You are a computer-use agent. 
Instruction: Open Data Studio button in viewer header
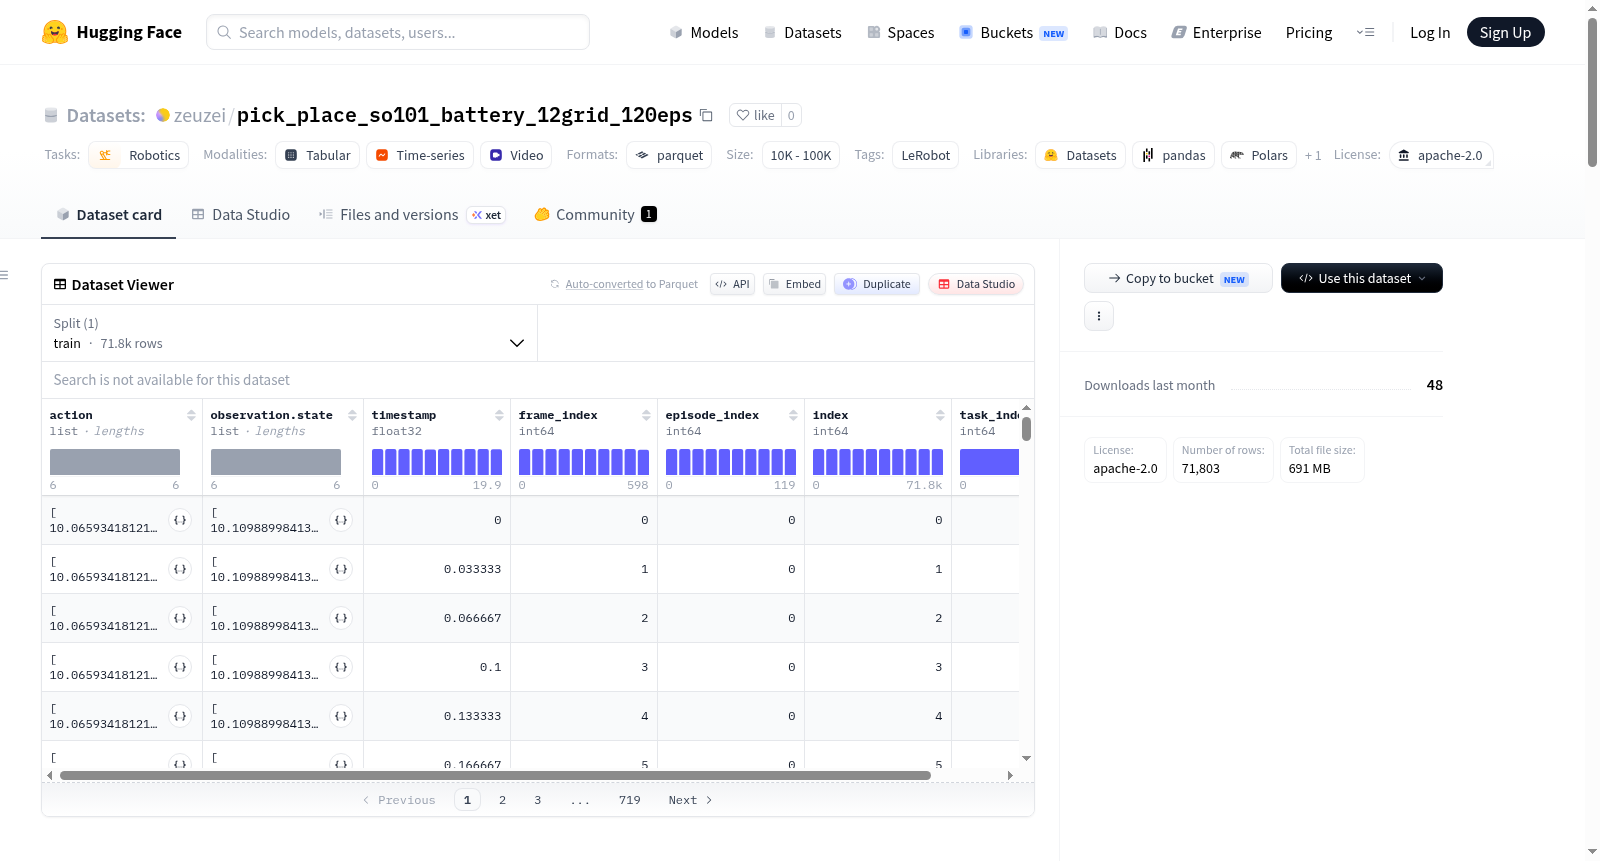[976, 284]
